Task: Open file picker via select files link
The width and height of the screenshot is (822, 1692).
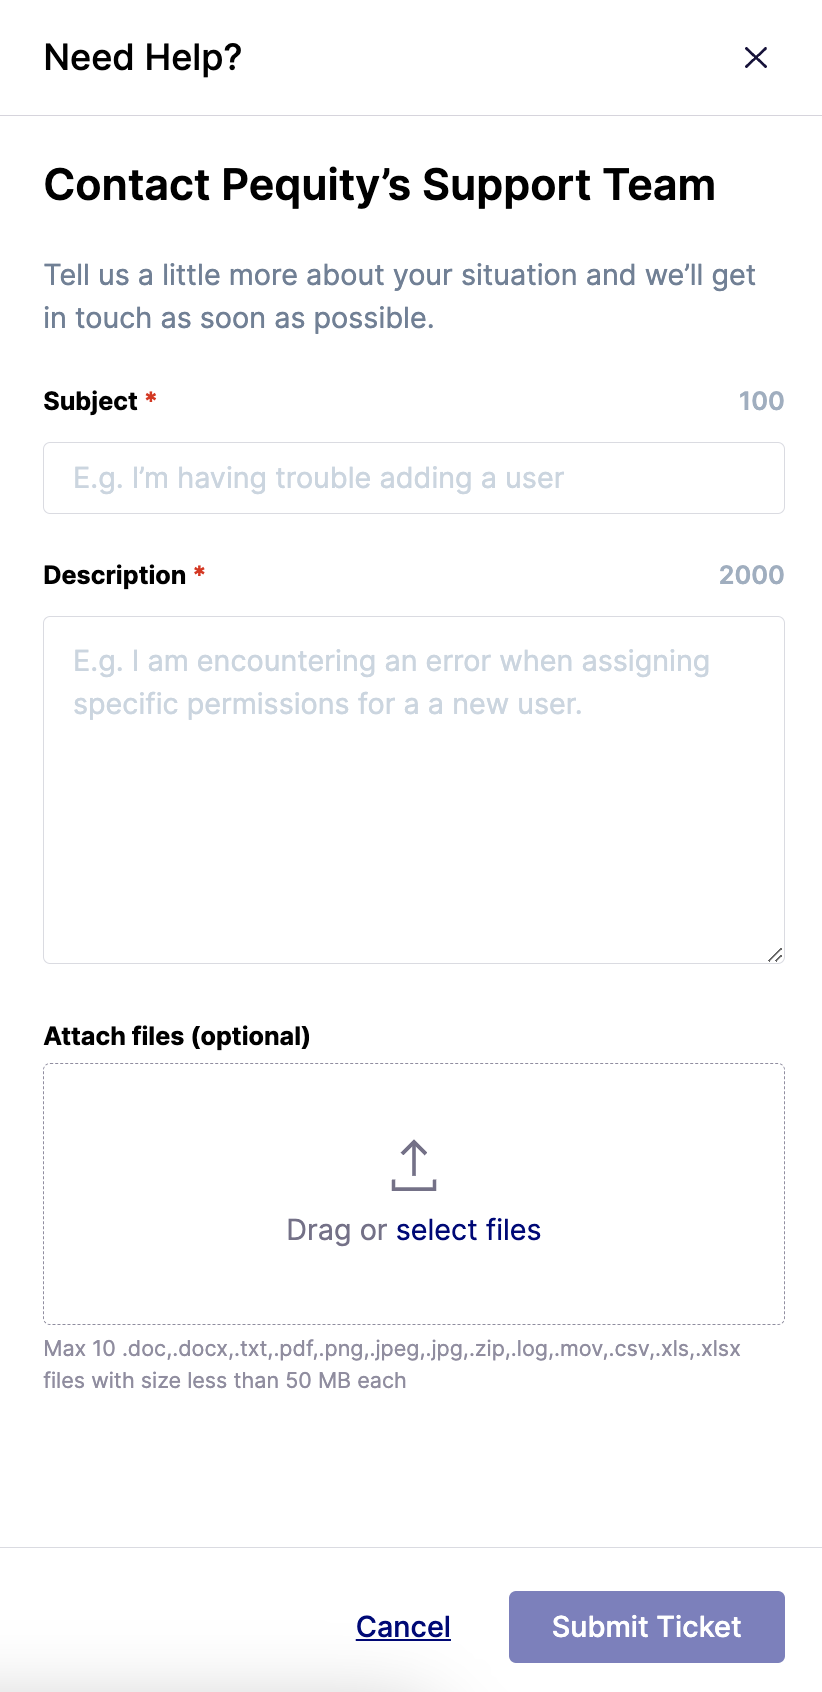Action: tap(468, 1230)
